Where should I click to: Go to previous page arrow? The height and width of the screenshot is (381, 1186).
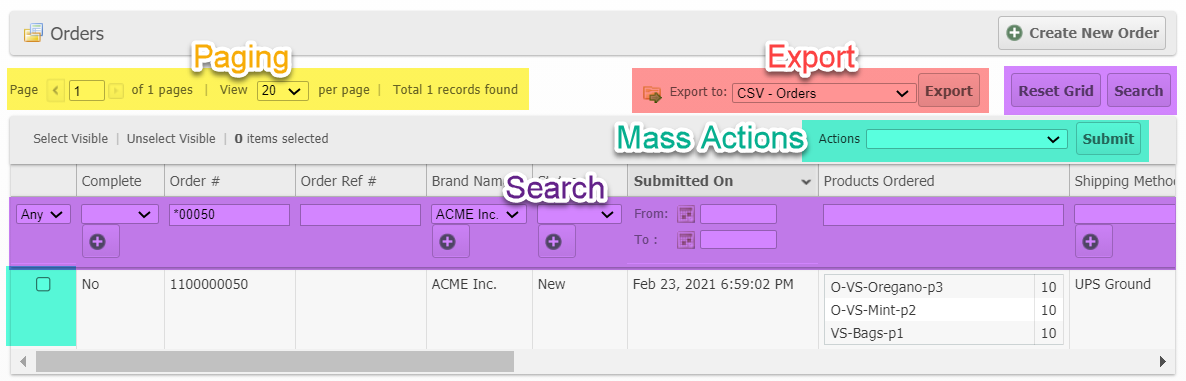(55, 91)
